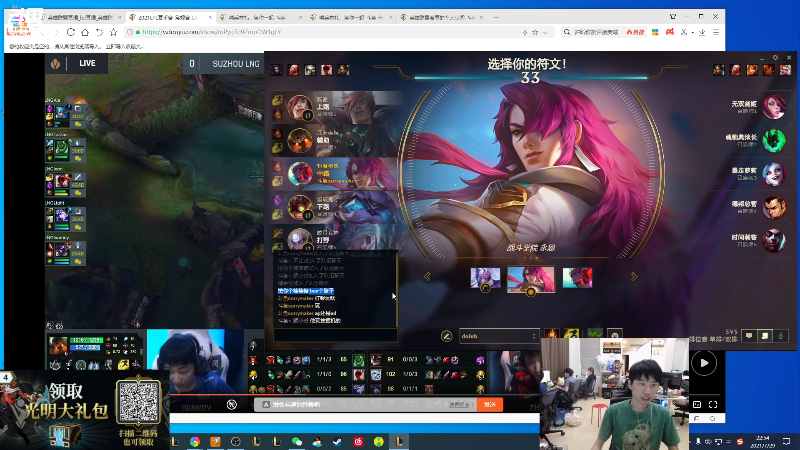Open the ward skin selector icon

point(595,335)
